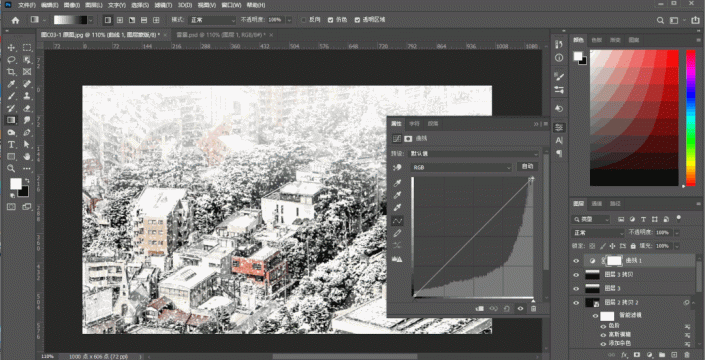Image resolution: width=705 pixels, height=360 pixels.
Task: Click the 自动 auto button in Curves
Action: [527, 166]
